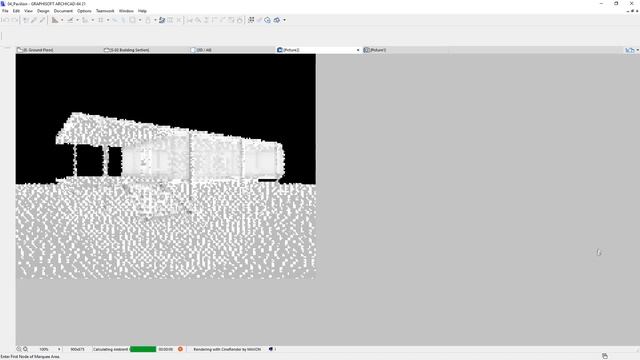Image resolution: width=640 pixels, height=360 pixels.
Task: Open the Design menu
Action: pos(43,11)
